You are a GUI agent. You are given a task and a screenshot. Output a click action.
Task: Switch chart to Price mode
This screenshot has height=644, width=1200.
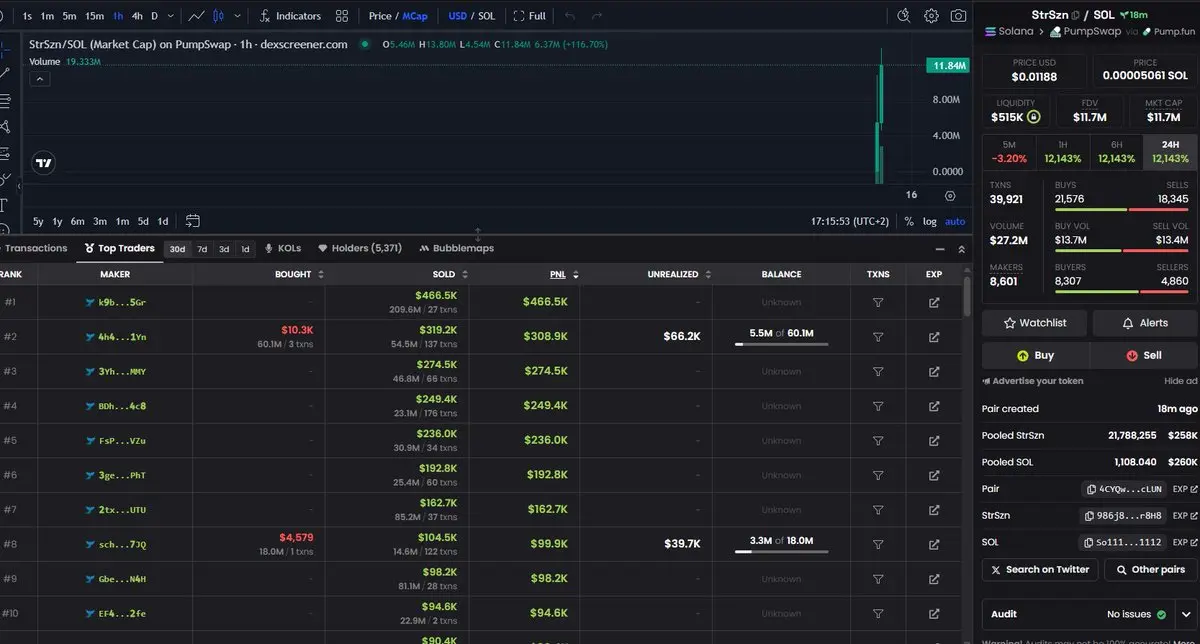click(x=380, y=16)
